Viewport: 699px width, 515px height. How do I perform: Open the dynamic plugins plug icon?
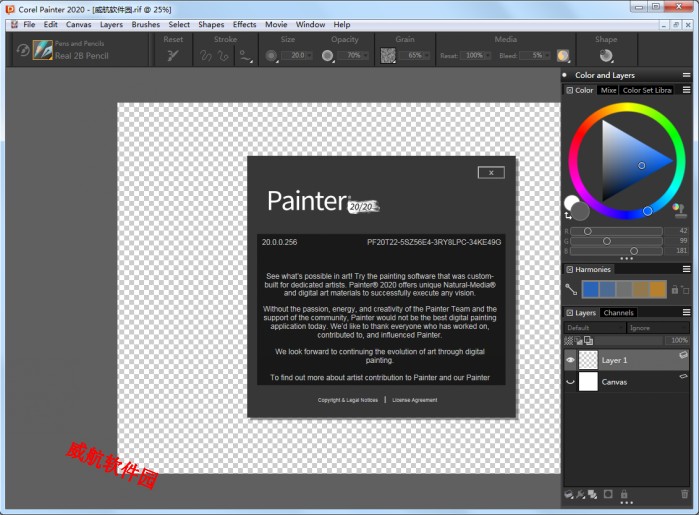[580, 494]
